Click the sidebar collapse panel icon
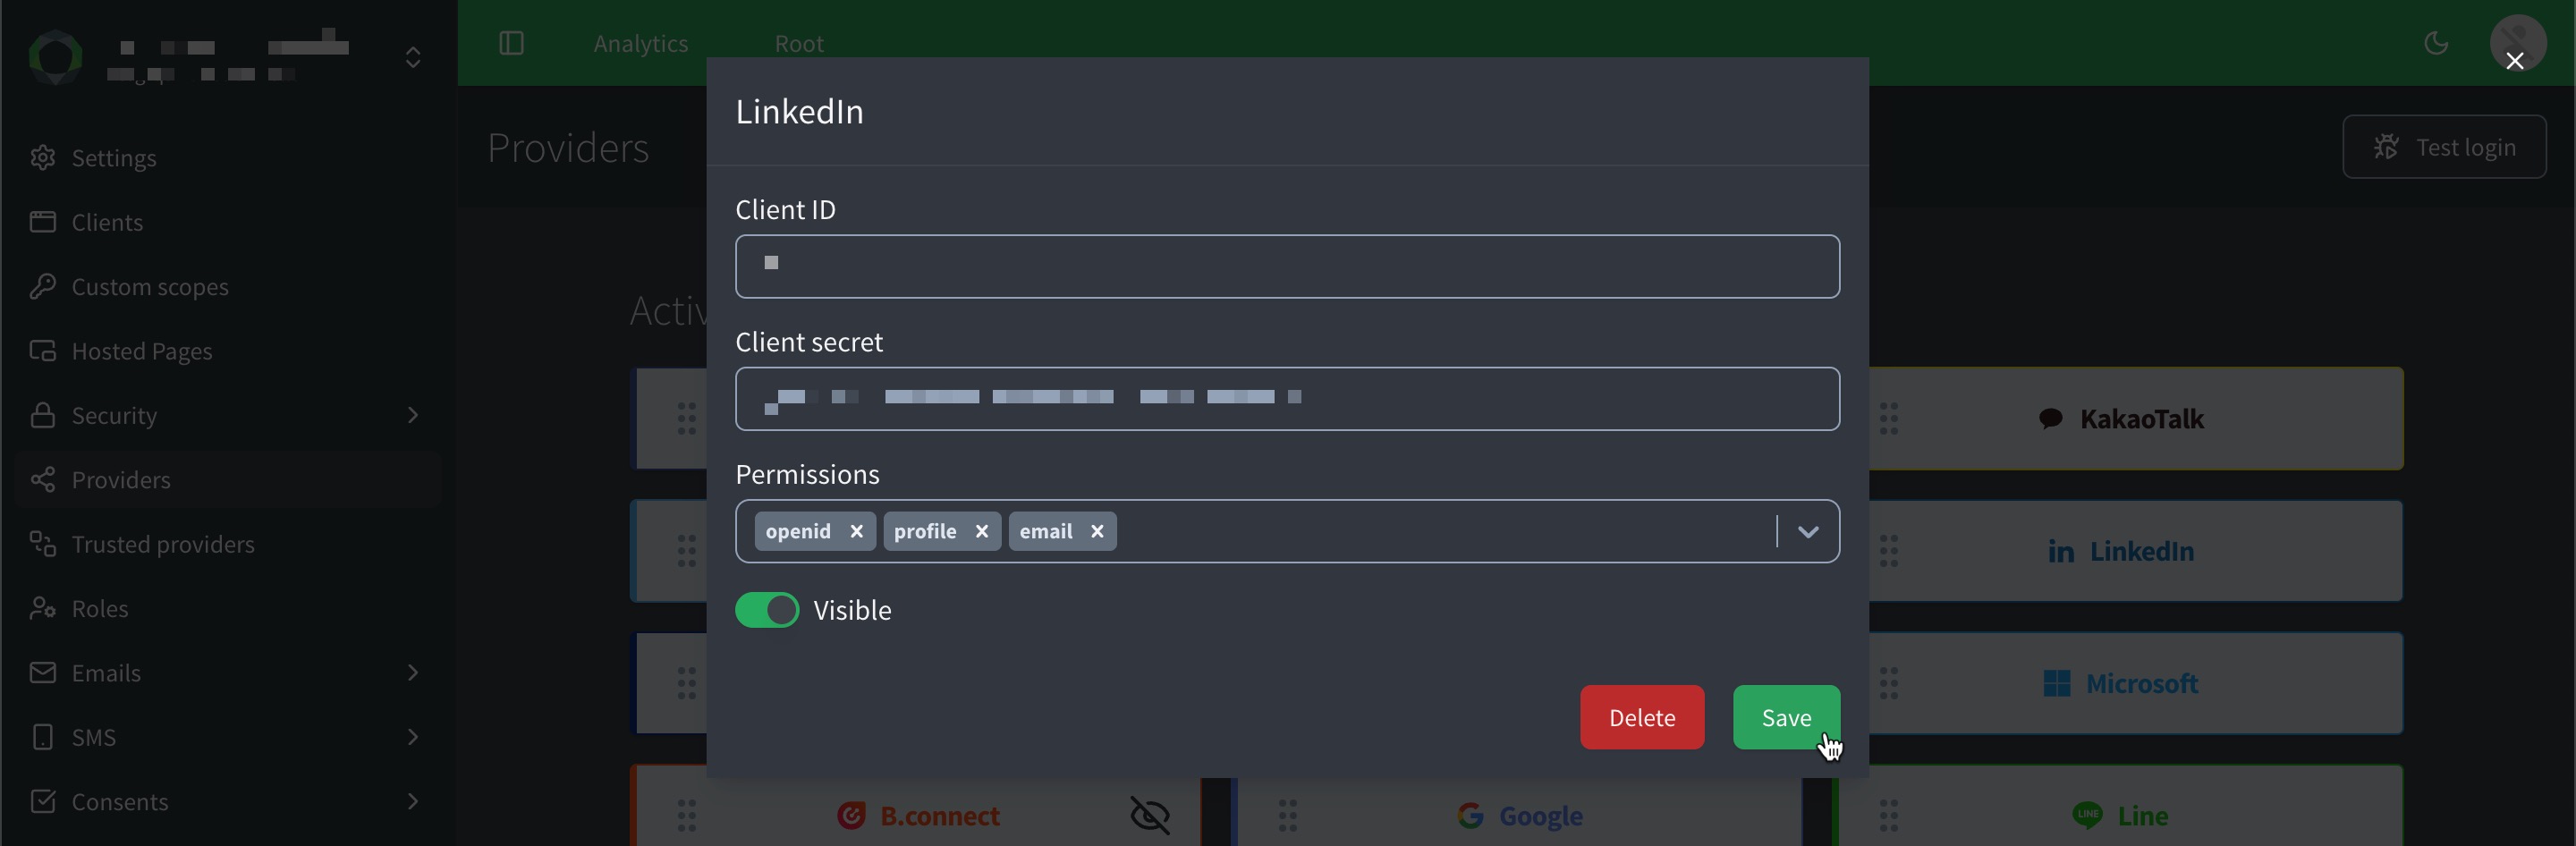2576x846 pixels. coord(511,43)
